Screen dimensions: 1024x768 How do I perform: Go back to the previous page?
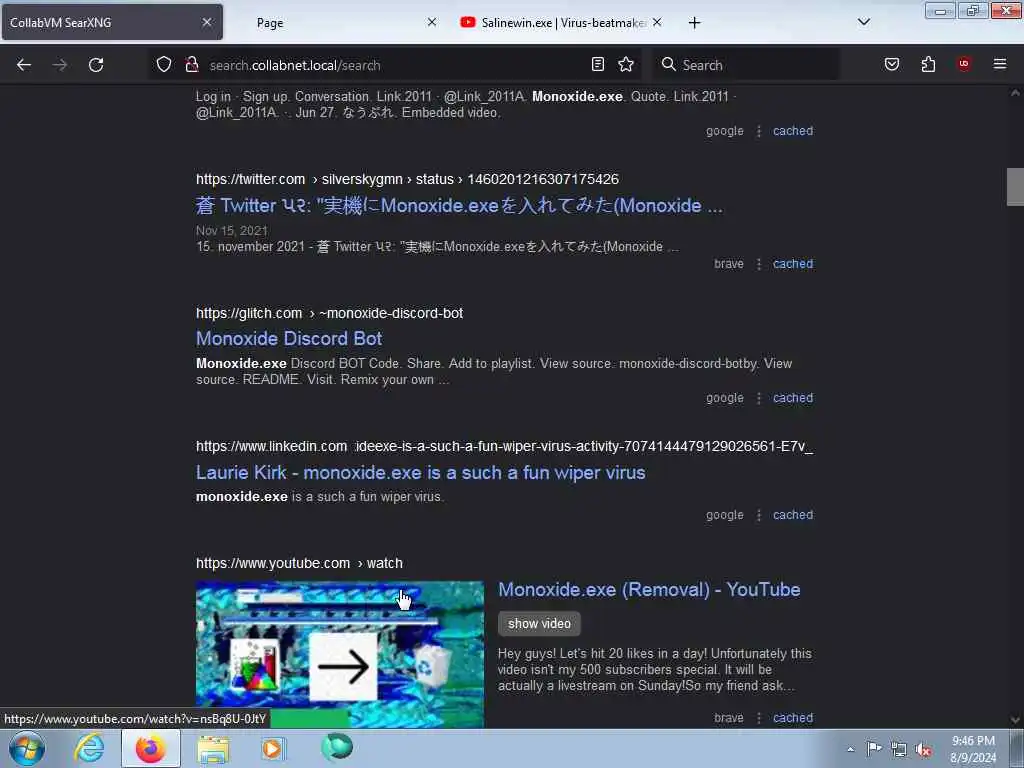24,65
